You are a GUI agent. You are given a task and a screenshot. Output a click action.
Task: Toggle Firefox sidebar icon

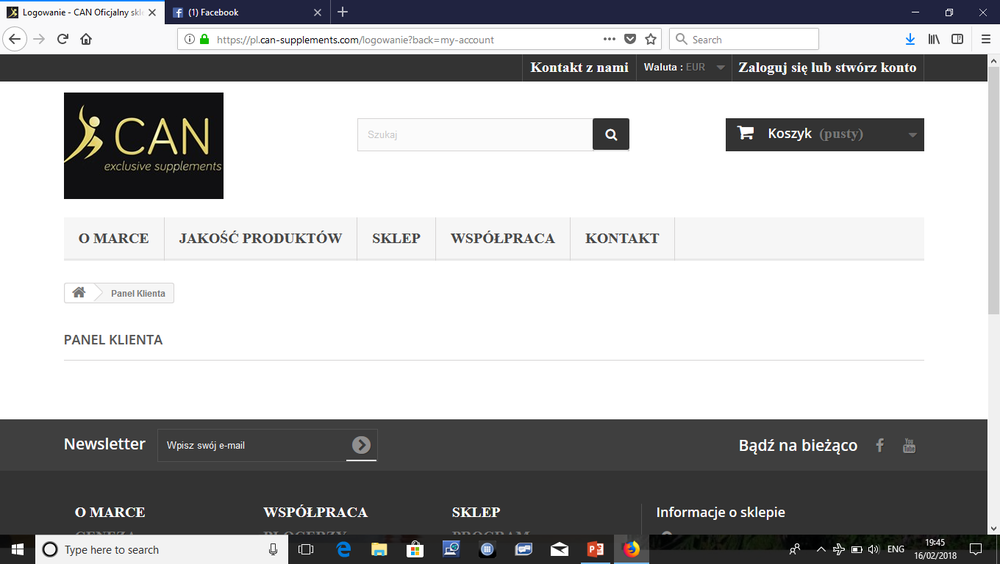(x=957, y=40)
